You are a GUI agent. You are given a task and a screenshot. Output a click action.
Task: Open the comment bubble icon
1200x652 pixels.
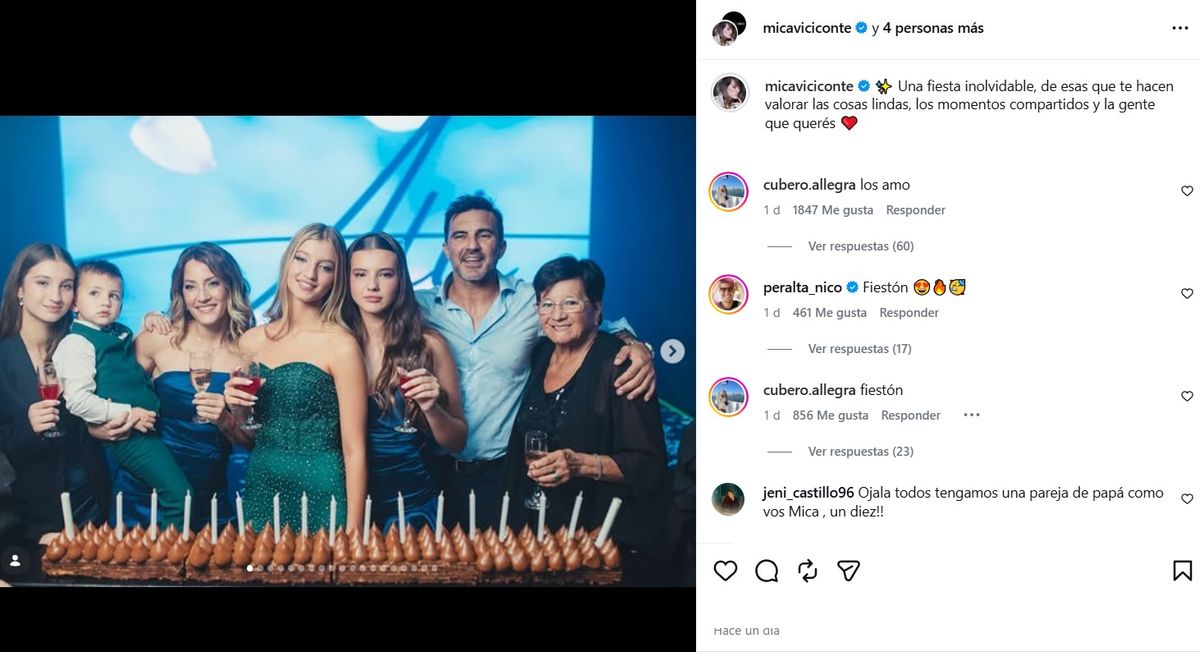767,571
